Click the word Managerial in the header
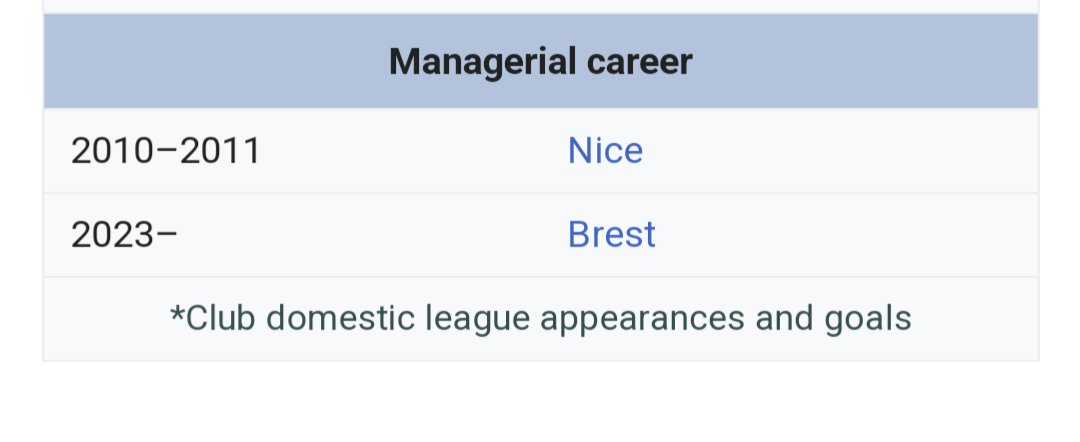1080x442 pixels. tap(483, 63)
